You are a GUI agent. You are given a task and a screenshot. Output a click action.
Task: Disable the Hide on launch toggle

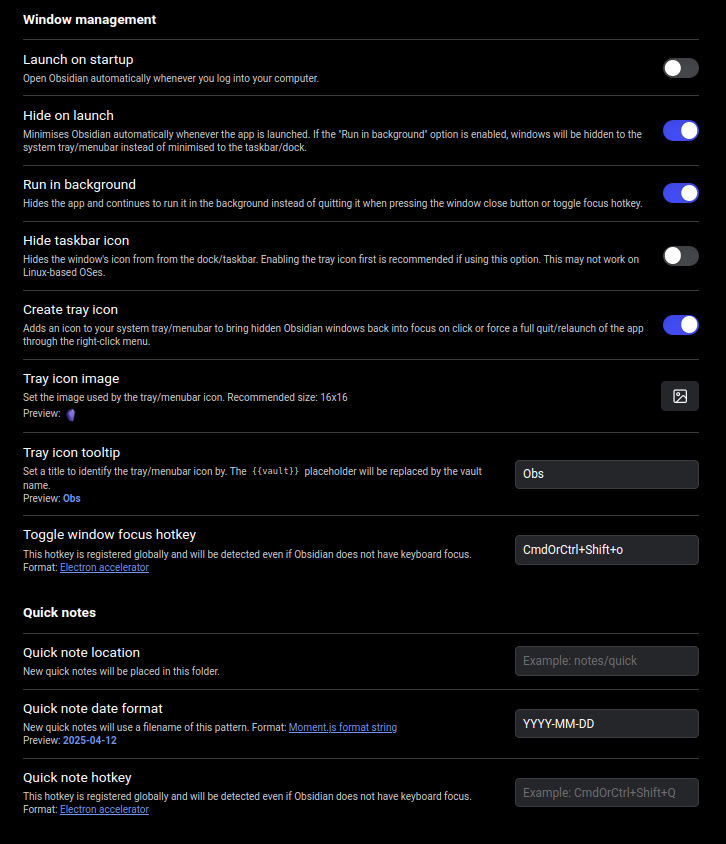[x=681, y=131]
